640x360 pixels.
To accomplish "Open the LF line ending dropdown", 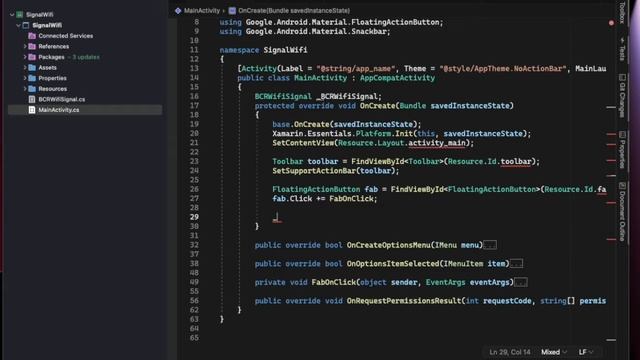I will click(x=586, y=352).
